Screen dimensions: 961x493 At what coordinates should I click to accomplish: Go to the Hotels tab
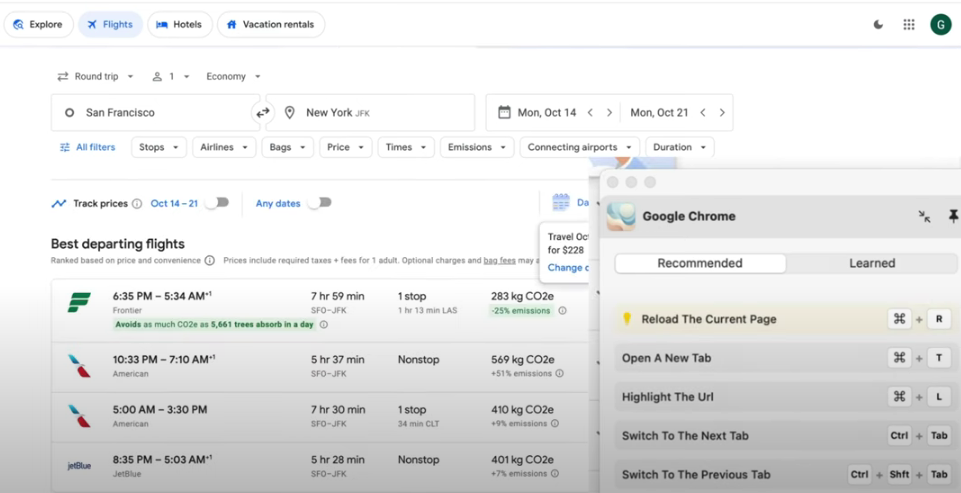click(x=180, y=25)
